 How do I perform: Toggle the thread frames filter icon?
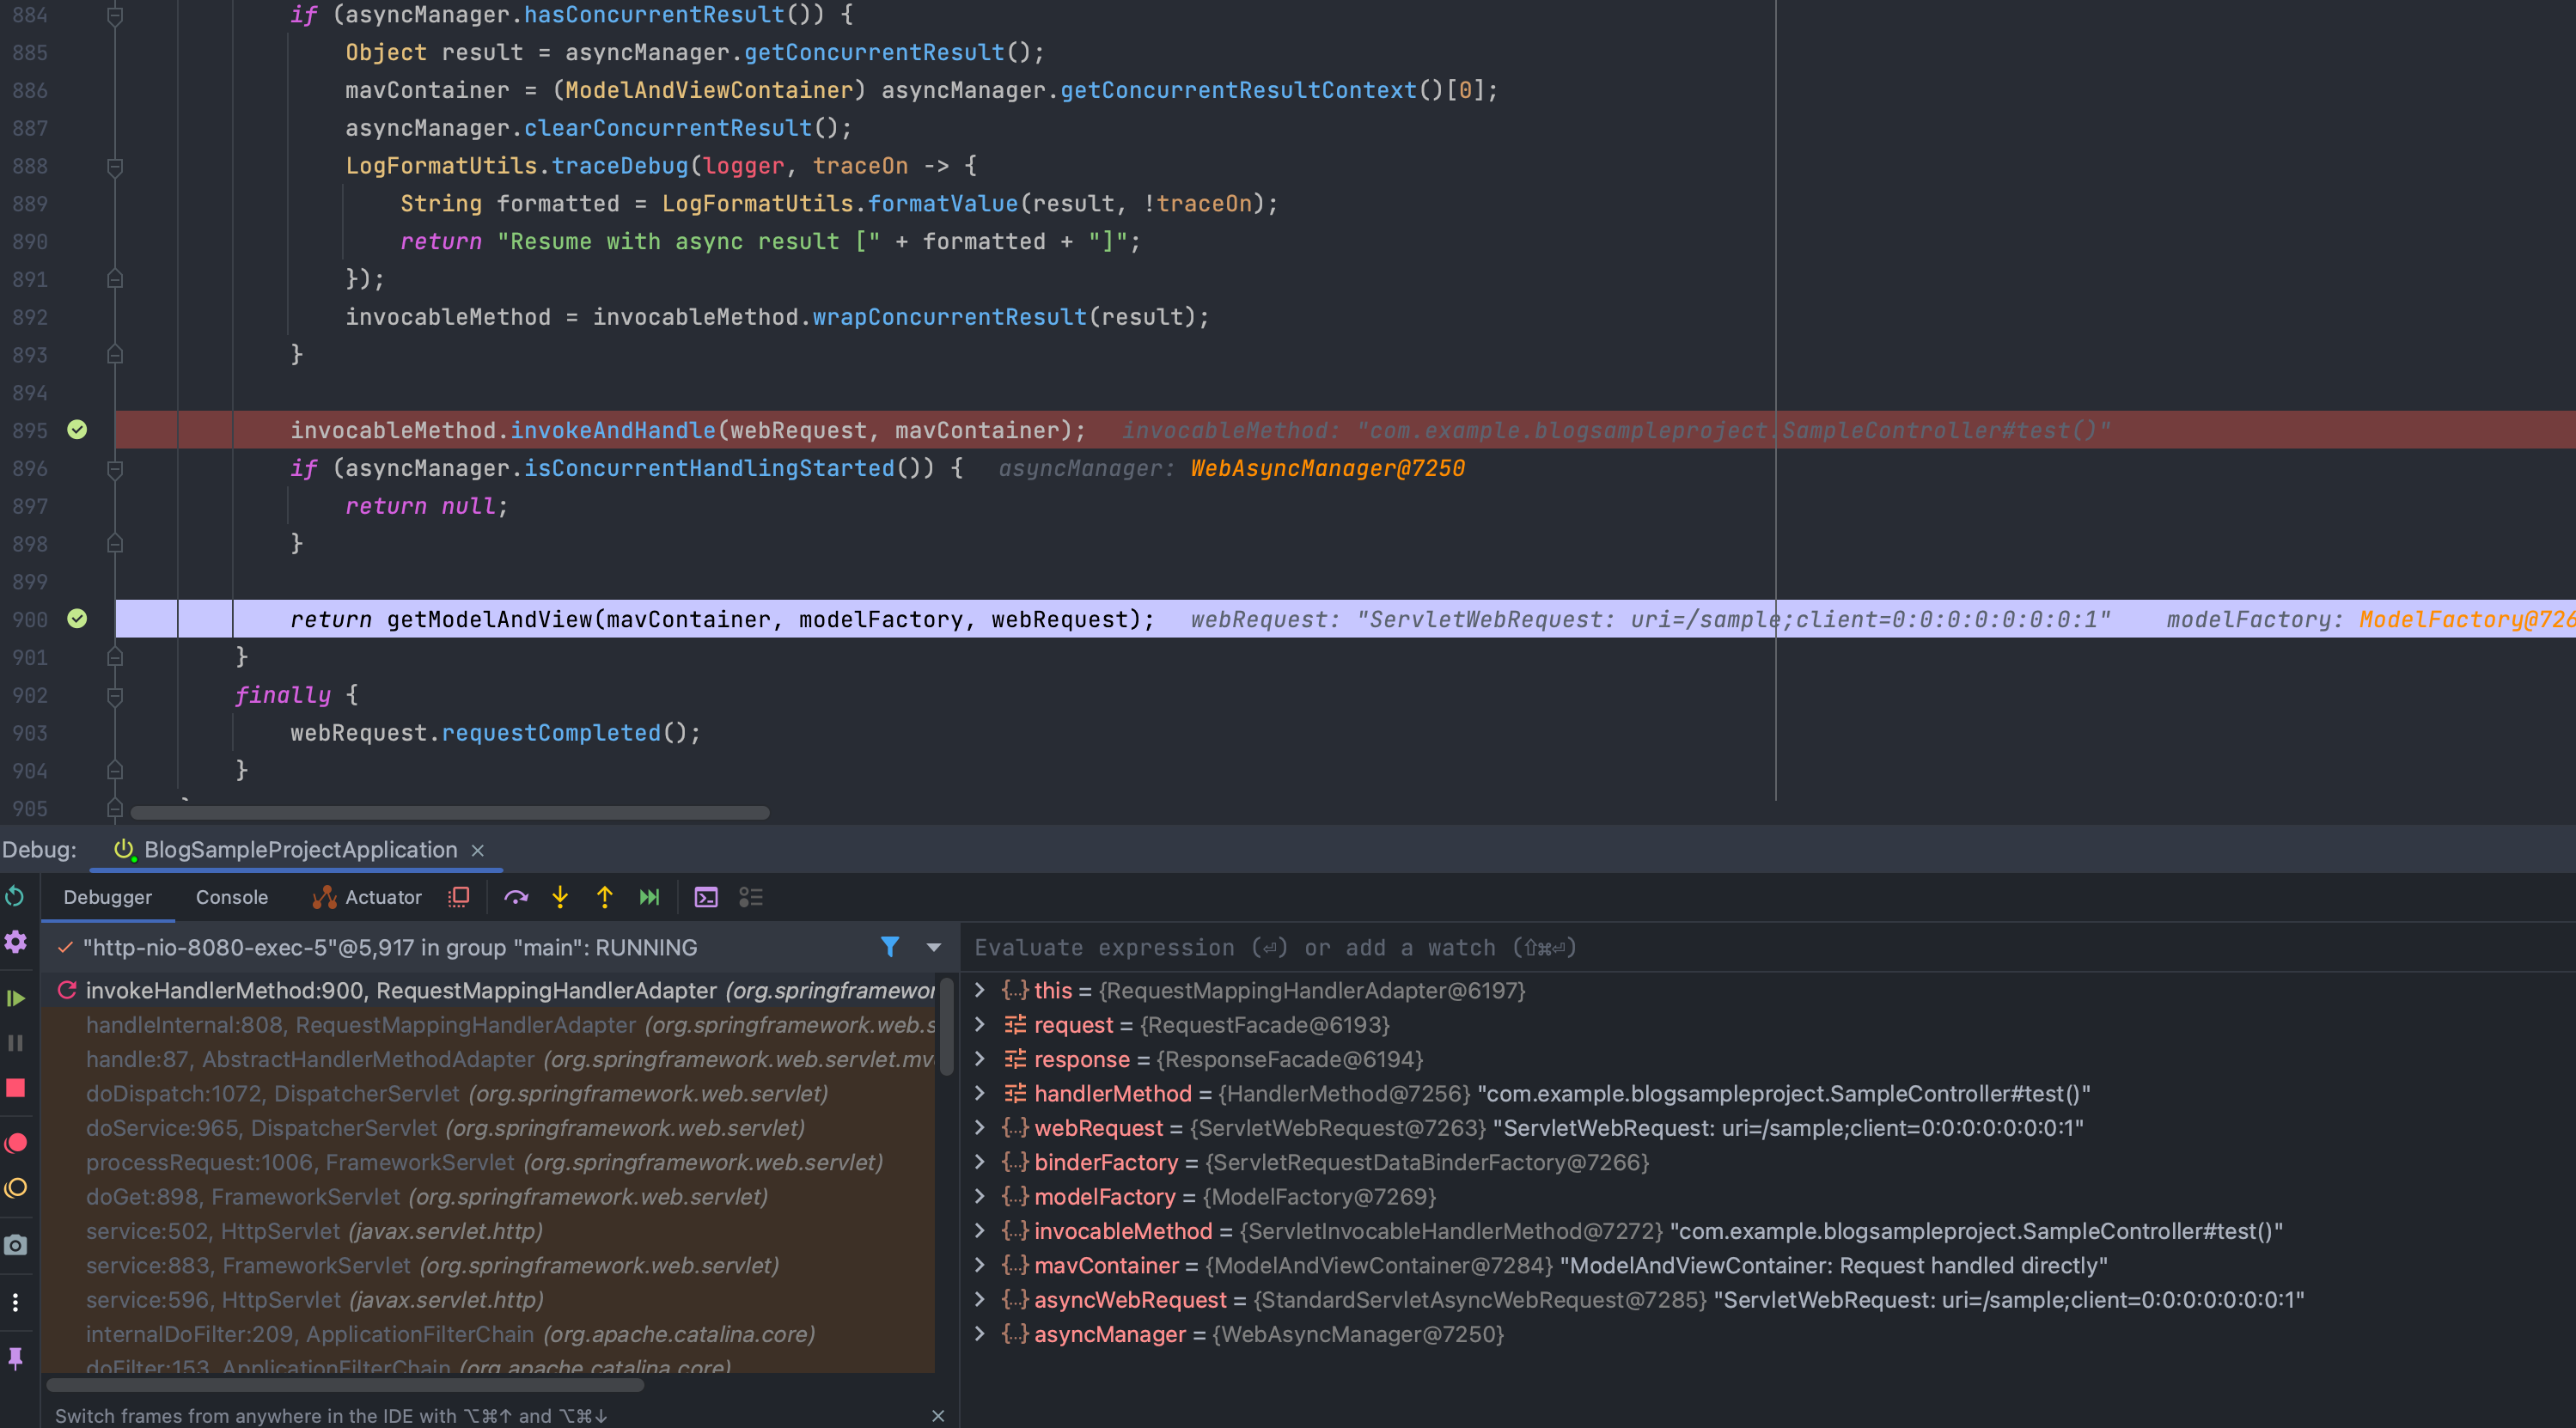click(x=889, y=947)
